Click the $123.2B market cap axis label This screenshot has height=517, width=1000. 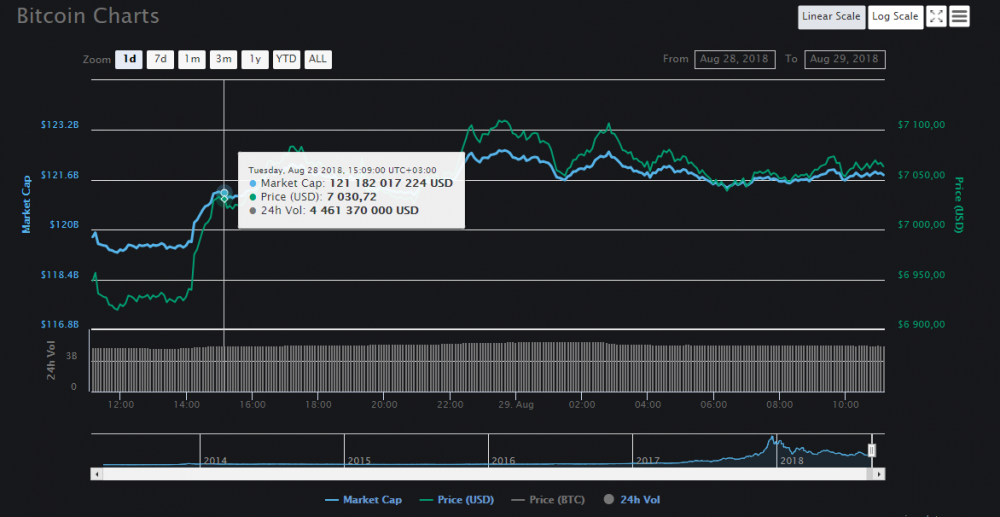click(60, 125)
